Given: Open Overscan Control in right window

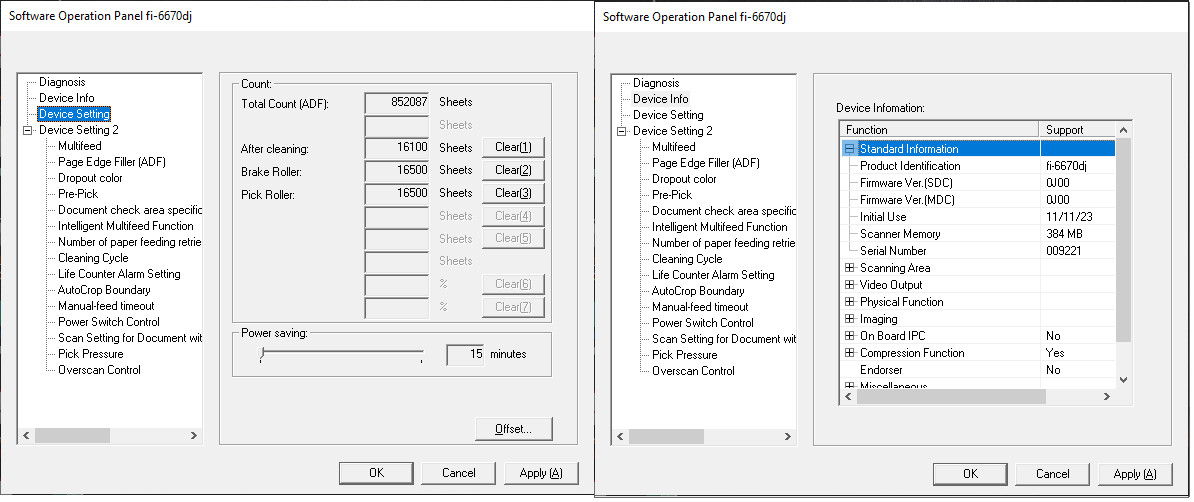Looking at the screenshot, I should (x=693, y=371).
